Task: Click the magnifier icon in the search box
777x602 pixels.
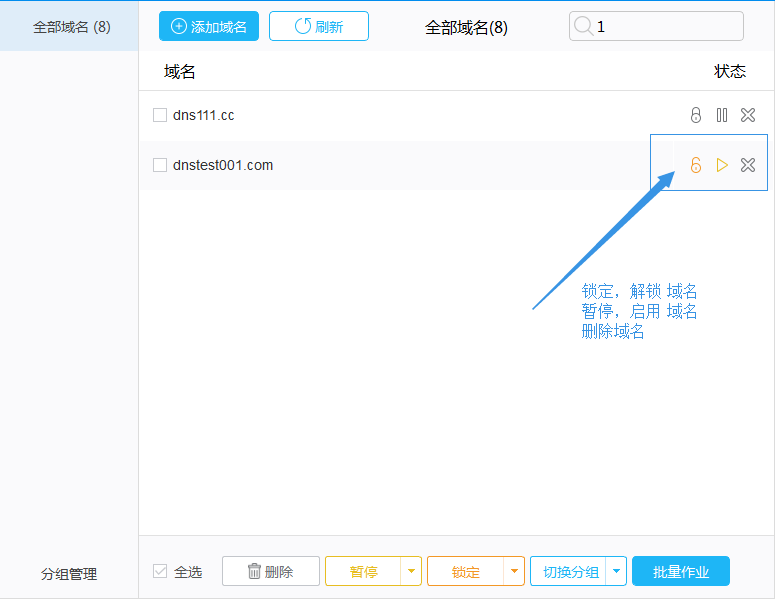Action: point(583,27)
